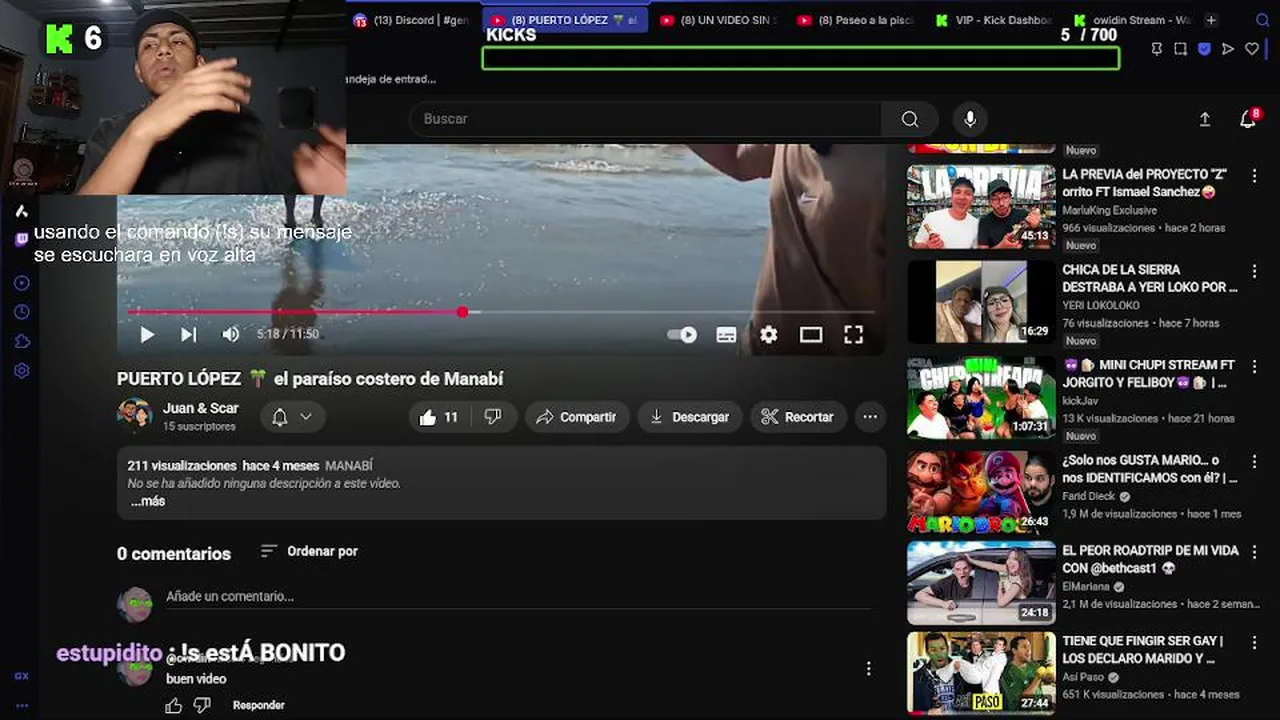Image resolution: width=1280 pixels, height=720 pixels.
Task: Open extensions puzzle icon in sidebar
Action: pos(21,341)
